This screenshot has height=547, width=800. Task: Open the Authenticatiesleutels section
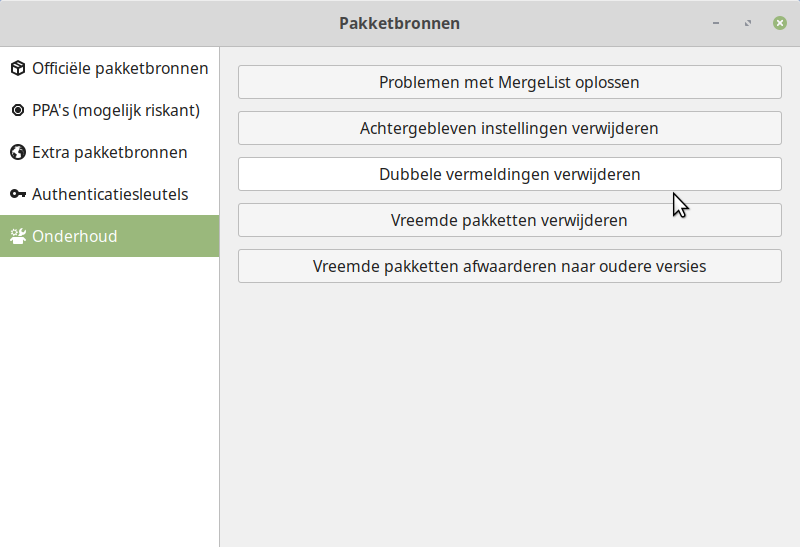(x=110, y=194)
